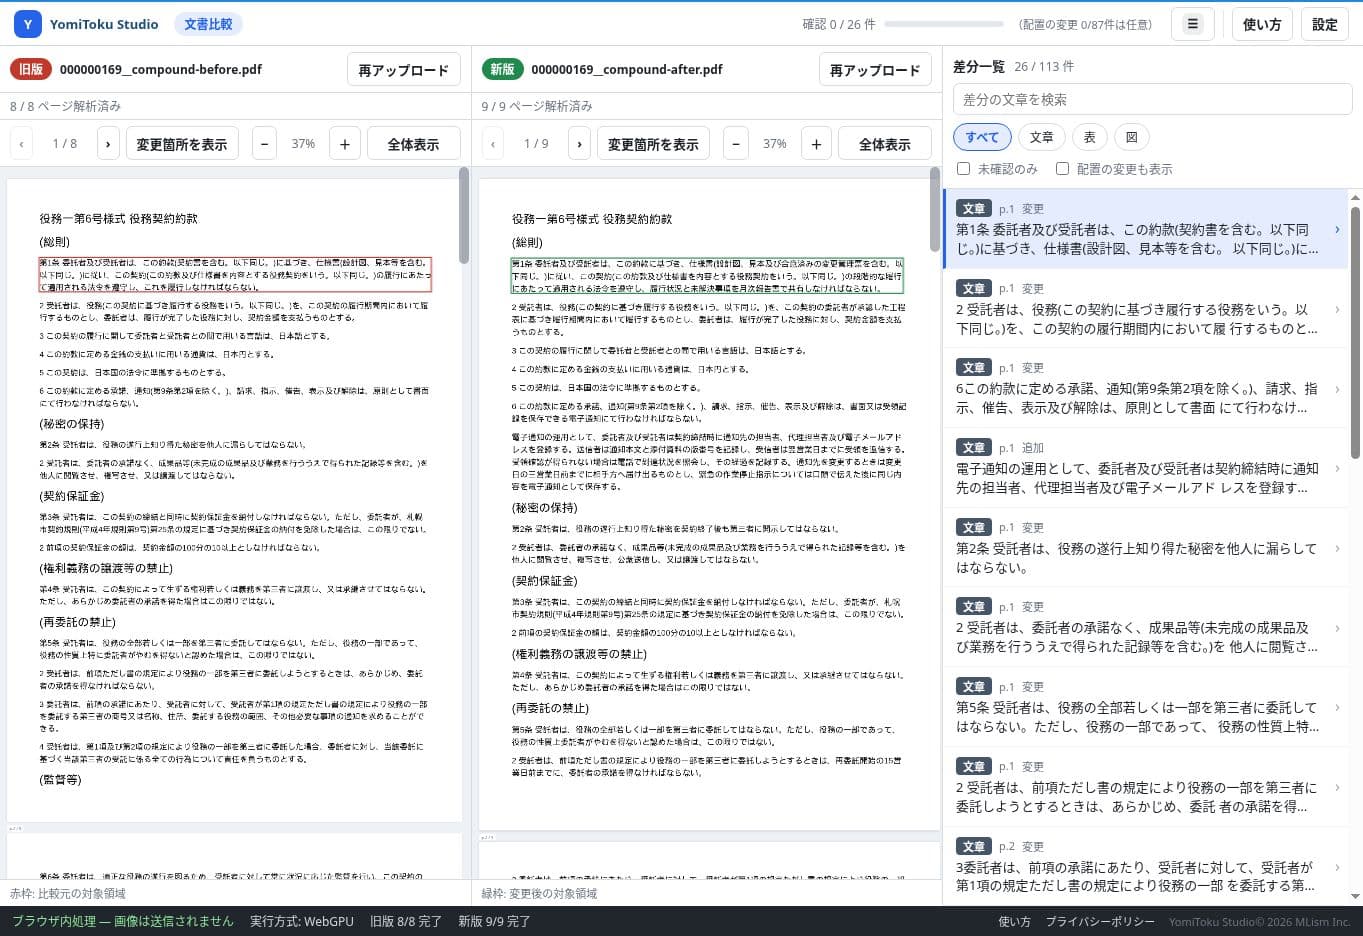Screen dimensions: 1363x936
Task: Go to previous page in new document
Action: pos(493,144)
